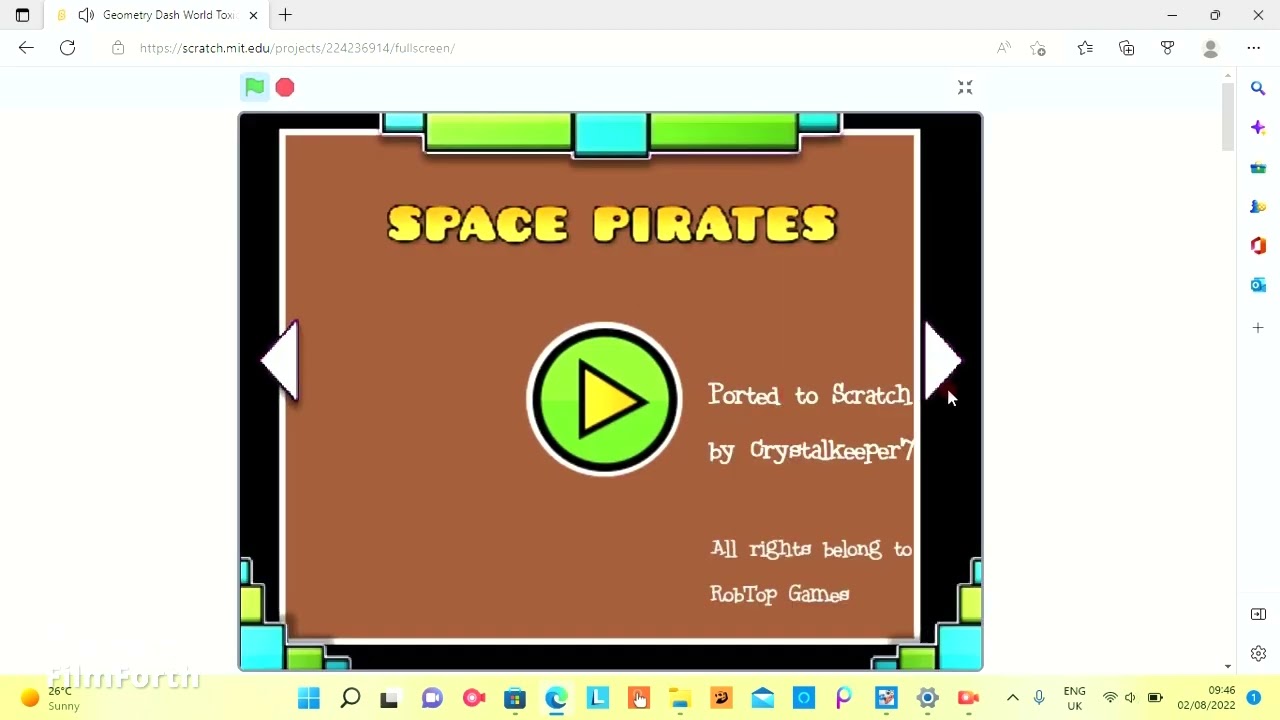This screenshot has width=1280, height=720.
Task: Open Microsoft Store from the taskbar
Action: click(515, 698)
